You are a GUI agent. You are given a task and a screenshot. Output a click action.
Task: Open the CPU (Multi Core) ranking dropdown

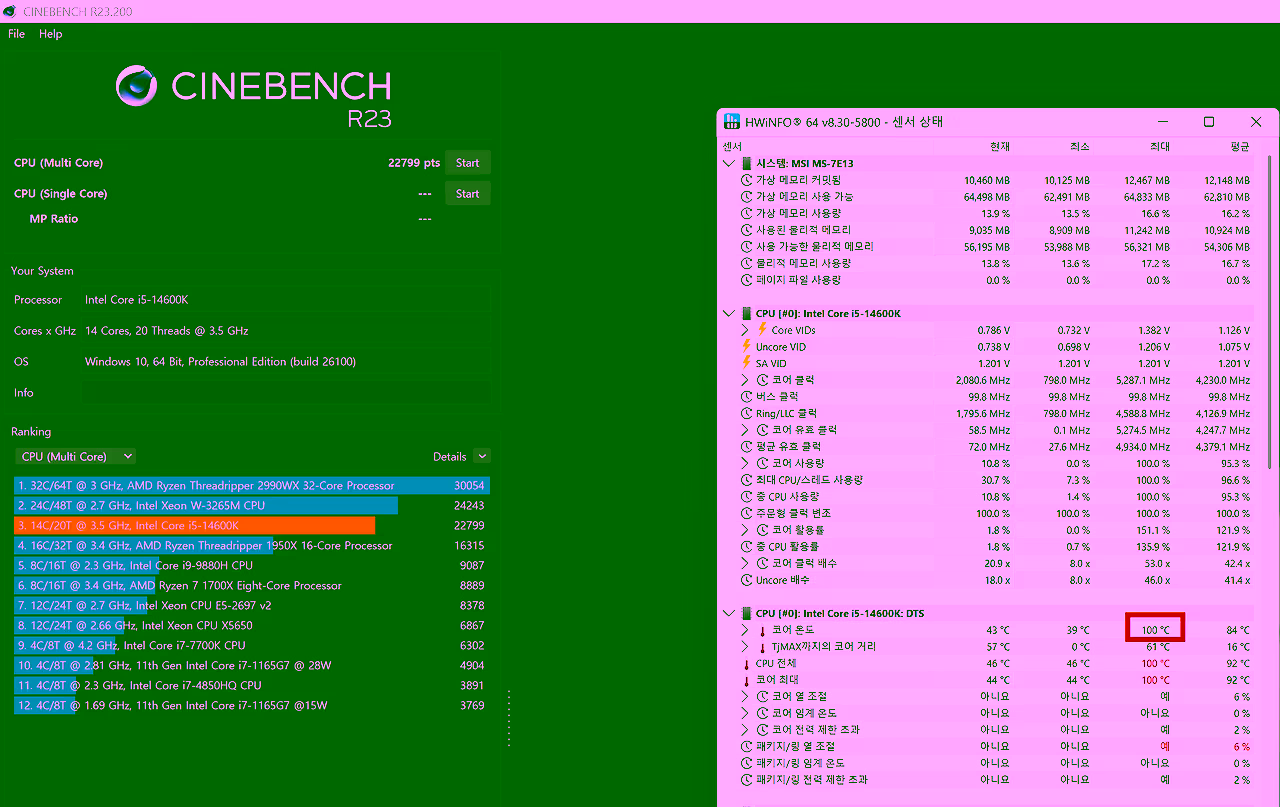coord(76,456)
